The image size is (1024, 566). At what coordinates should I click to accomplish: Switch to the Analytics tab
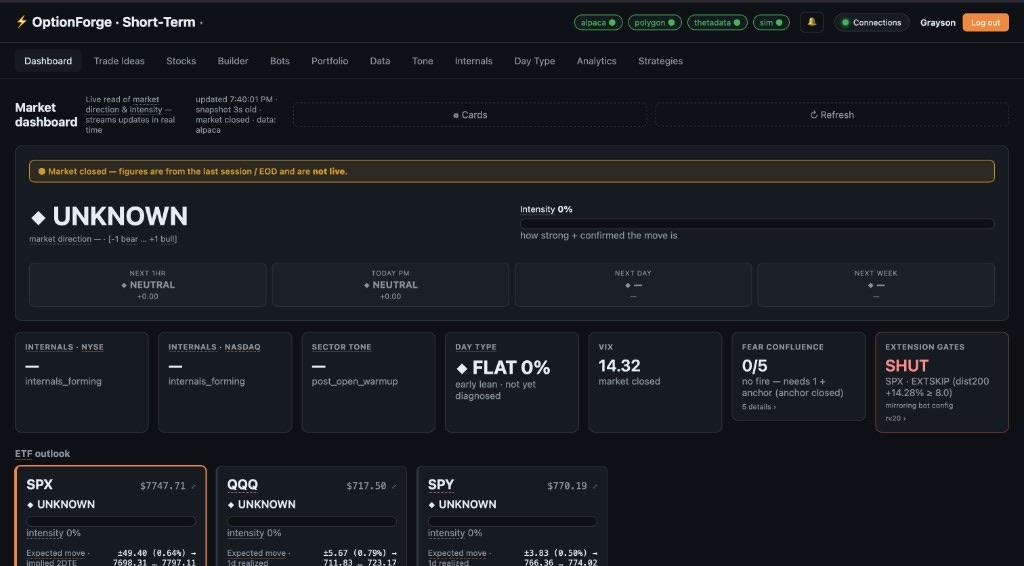596,61
